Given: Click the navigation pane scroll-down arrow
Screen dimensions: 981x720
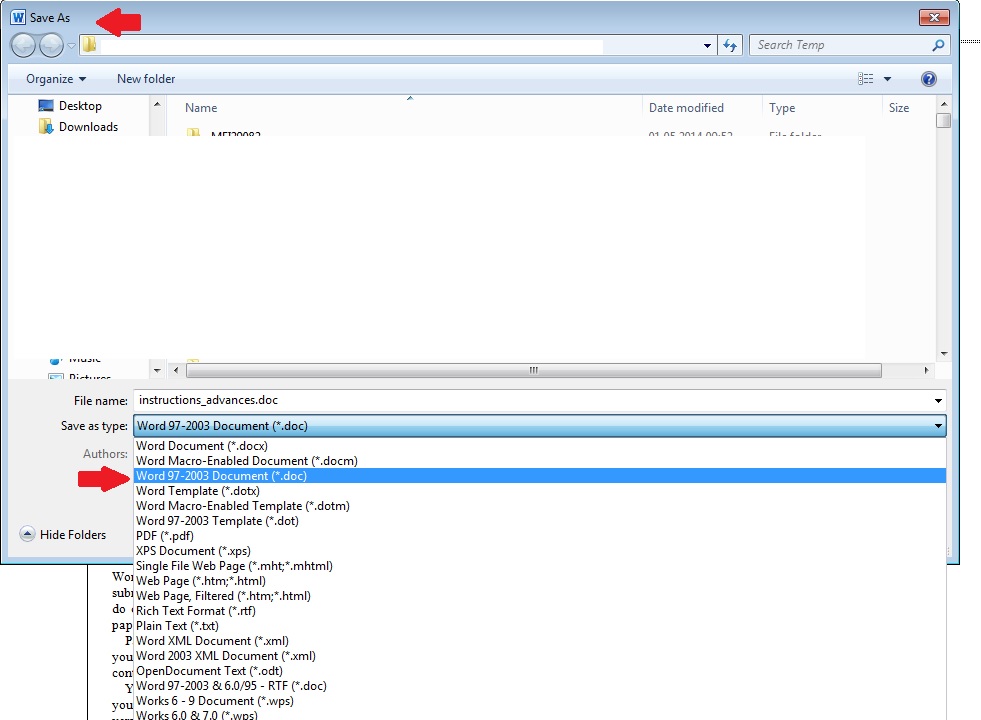Looking at the screenshot, I should click(157, 370).
